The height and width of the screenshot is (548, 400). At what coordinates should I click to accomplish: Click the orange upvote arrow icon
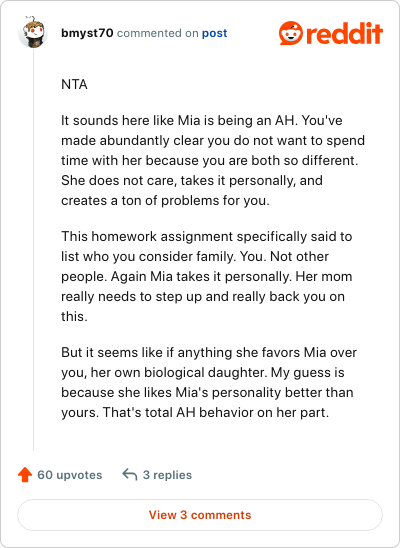(x=25, y=475)
